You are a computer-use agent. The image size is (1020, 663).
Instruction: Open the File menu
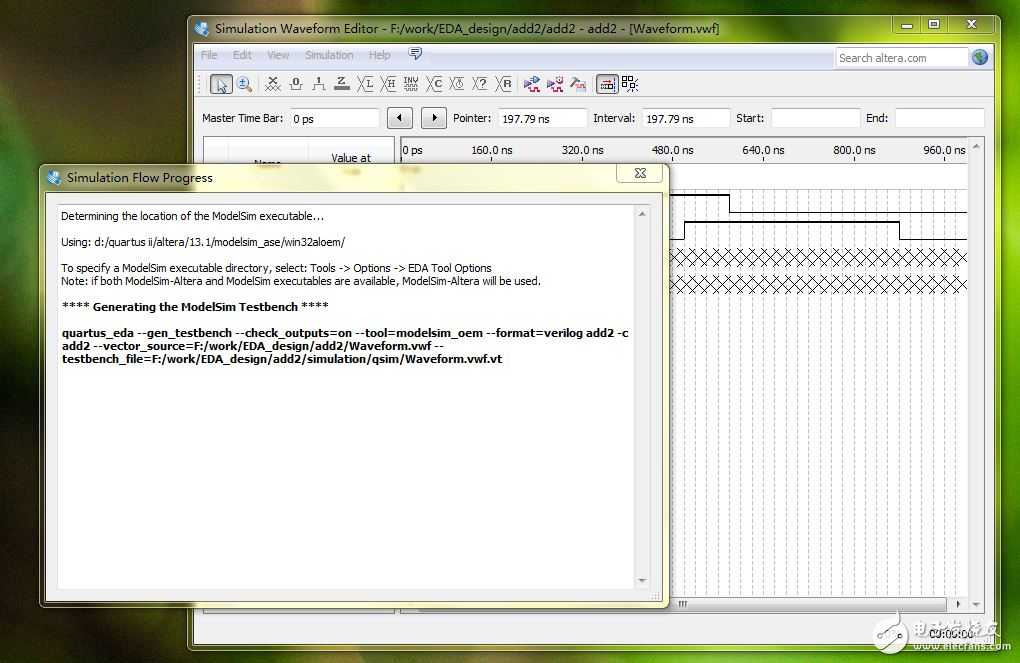[x=209, y=55]
